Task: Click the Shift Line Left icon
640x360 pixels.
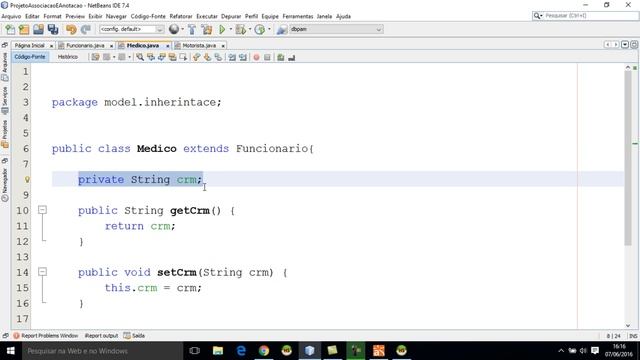Action: tap(232, 58)
